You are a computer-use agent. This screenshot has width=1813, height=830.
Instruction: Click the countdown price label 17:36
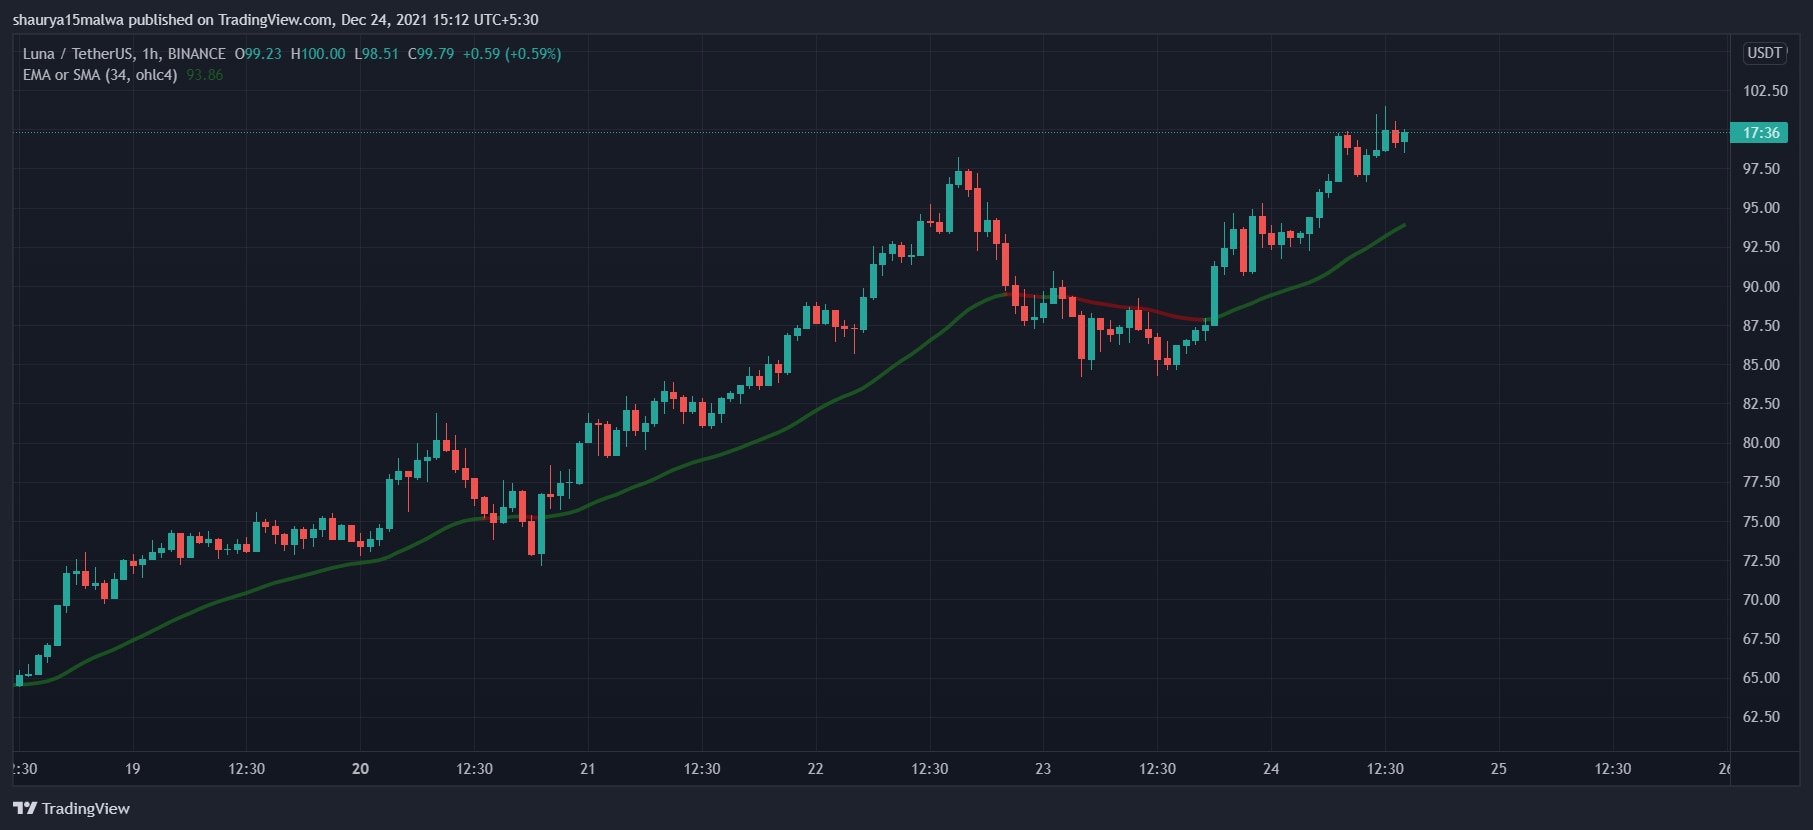coord(1761,133)
